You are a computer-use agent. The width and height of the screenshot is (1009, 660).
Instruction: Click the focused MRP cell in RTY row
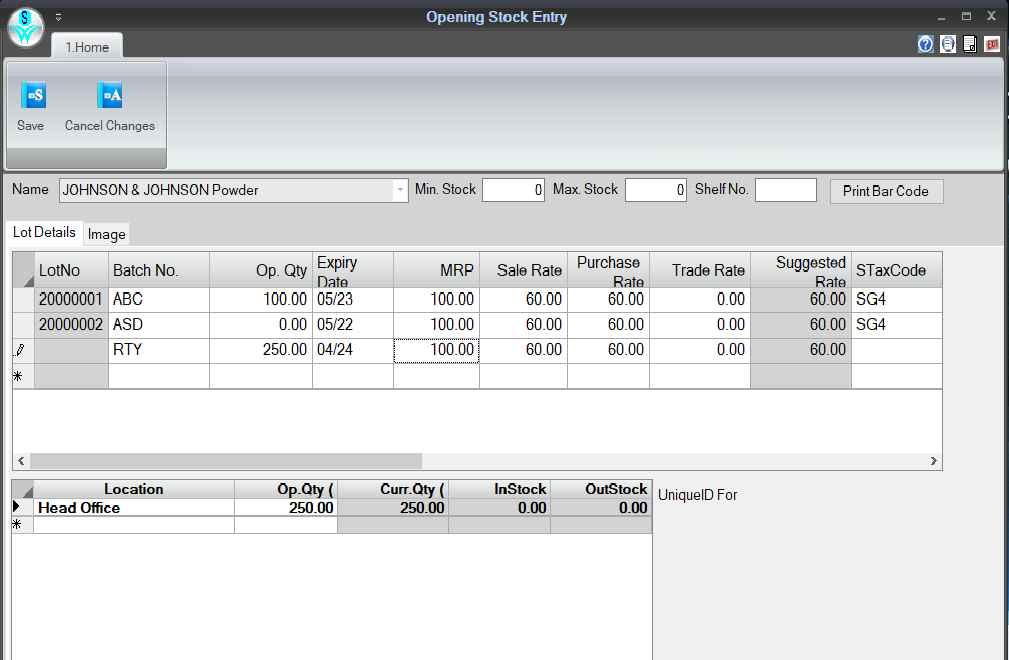pos(436,351)
